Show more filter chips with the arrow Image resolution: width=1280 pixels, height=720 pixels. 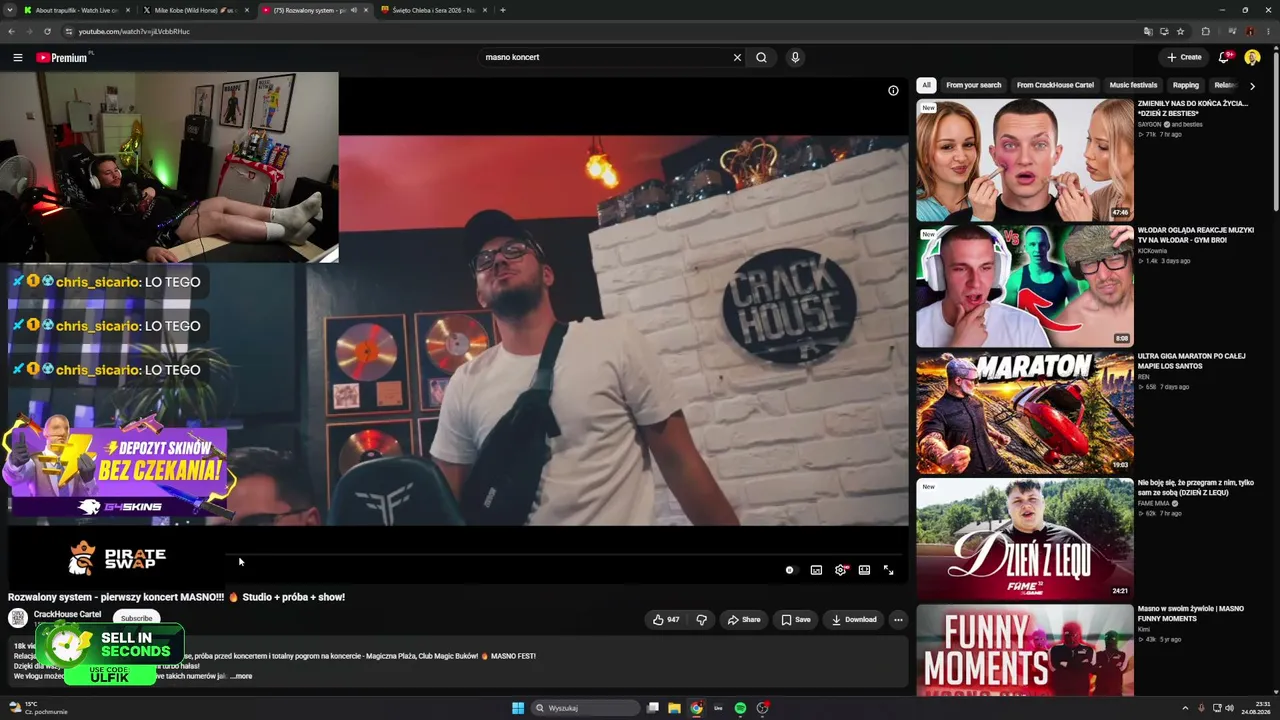point(1252,86)
